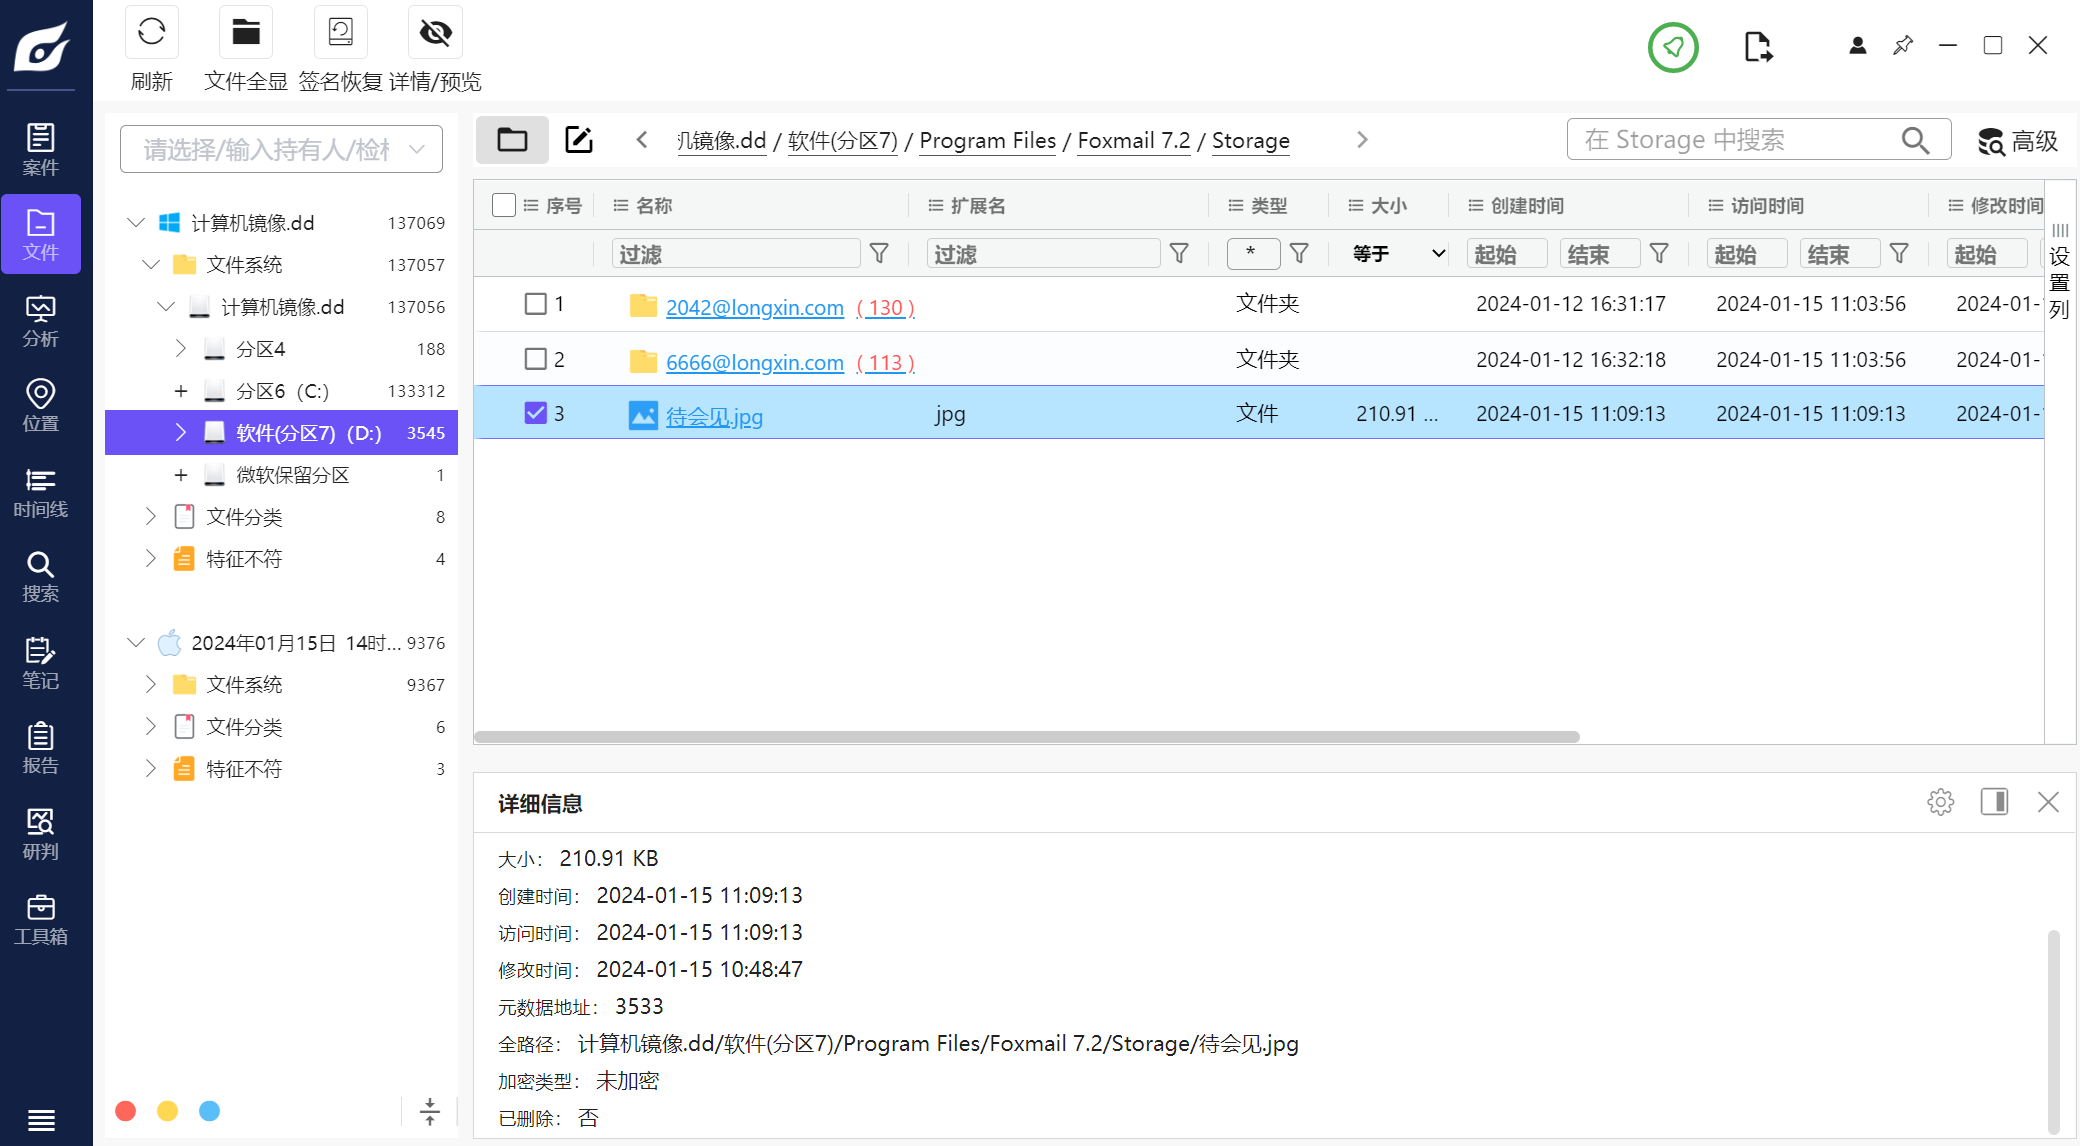Open the 等于 size comparison dropdown
Image resolution: width=2080 pixels, height=1146 pixels.
tap(1398, 254)
